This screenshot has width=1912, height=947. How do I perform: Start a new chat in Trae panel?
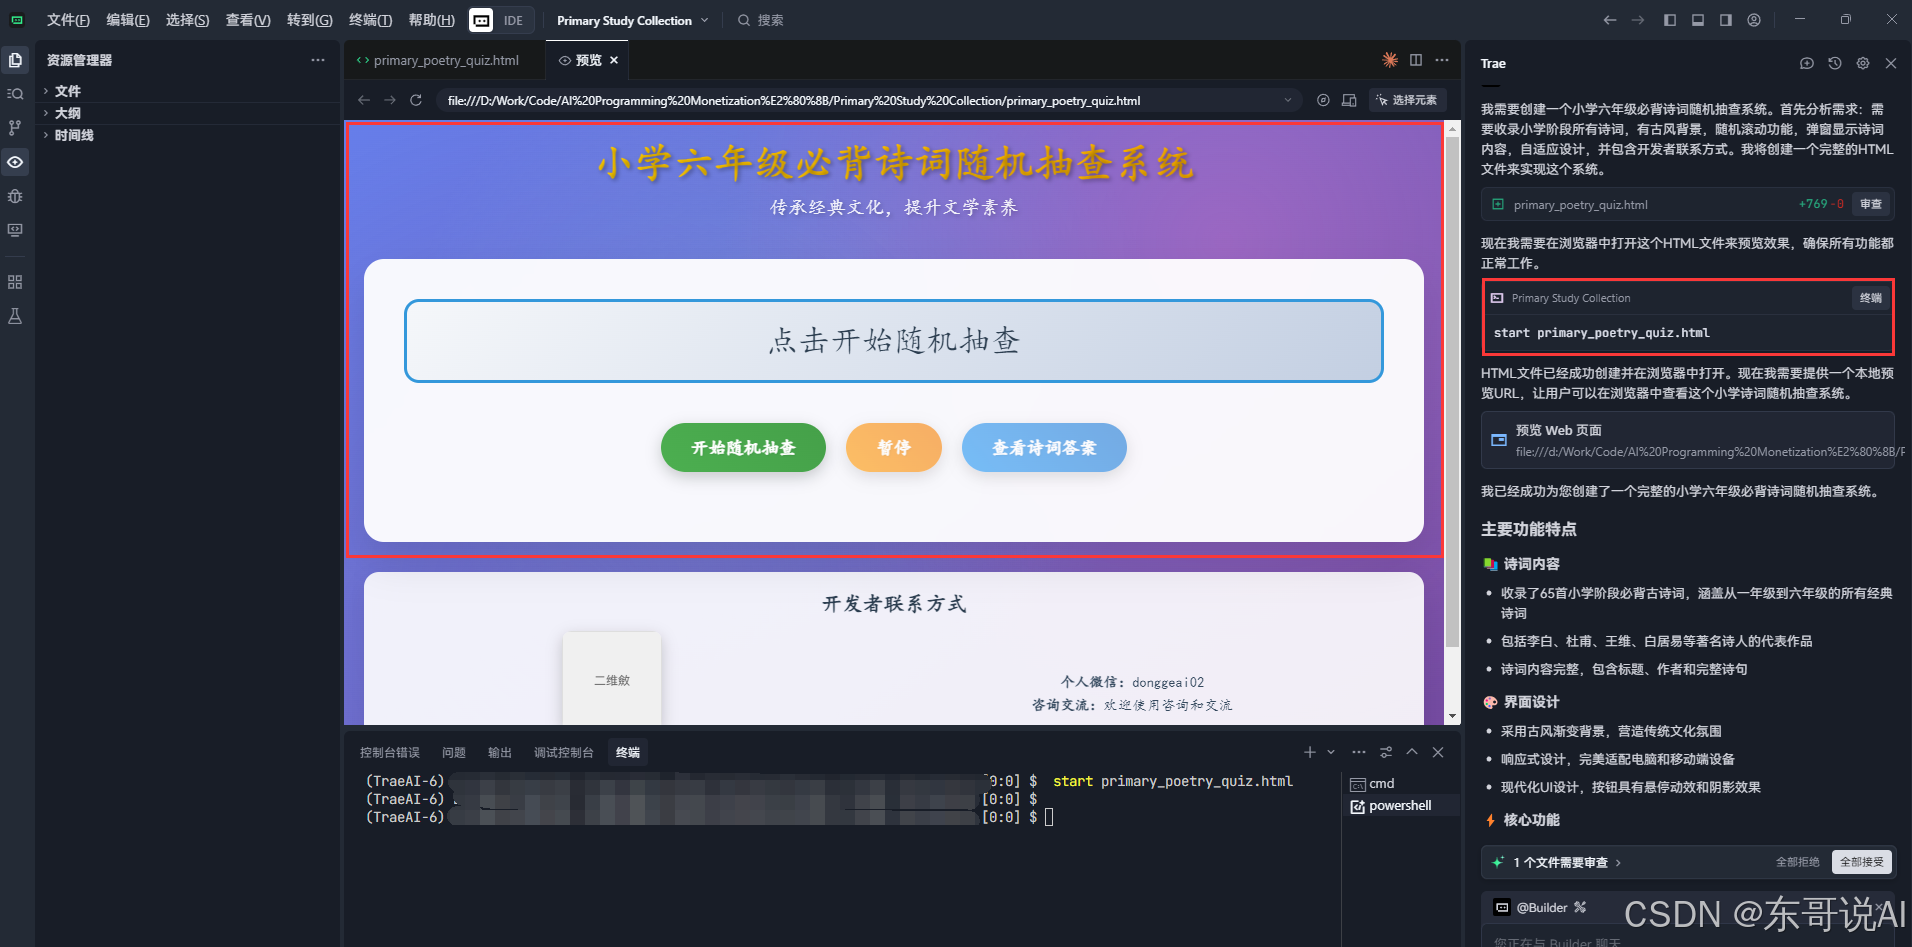click(x=1807, y=63)
